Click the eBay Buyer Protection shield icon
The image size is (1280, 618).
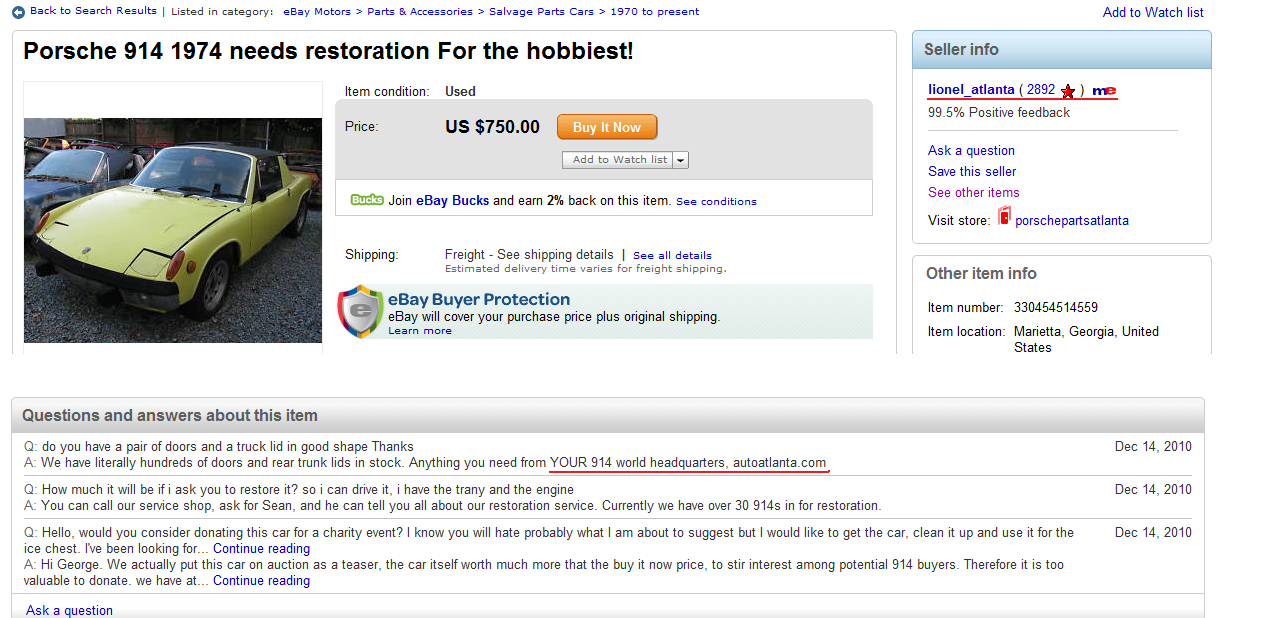[x=360, y=312]
